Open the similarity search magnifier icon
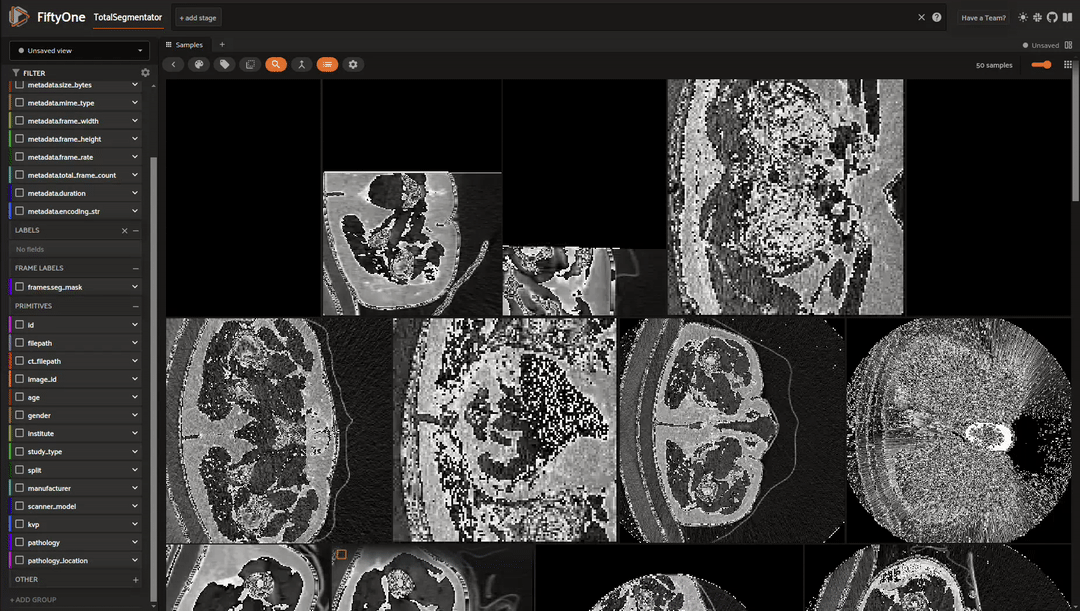The width and height of the screenshot is (1080, 611). point(276,64)
